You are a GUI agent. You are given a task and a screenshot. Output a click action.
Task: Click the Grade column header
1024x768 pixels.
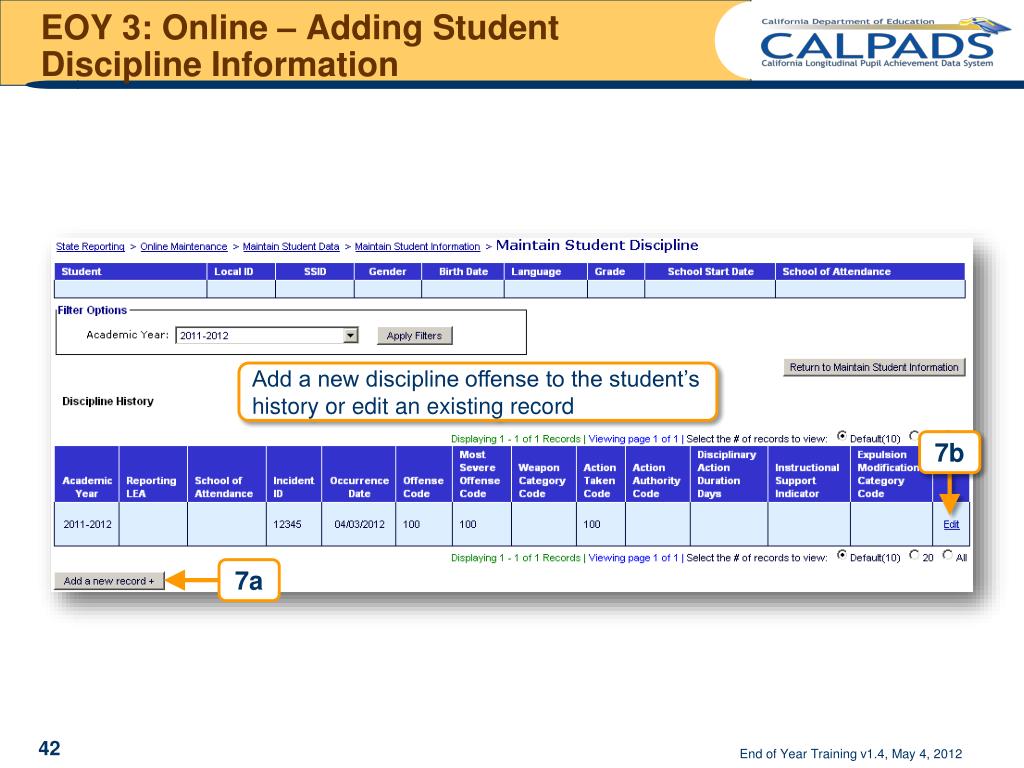pos(616,272)
